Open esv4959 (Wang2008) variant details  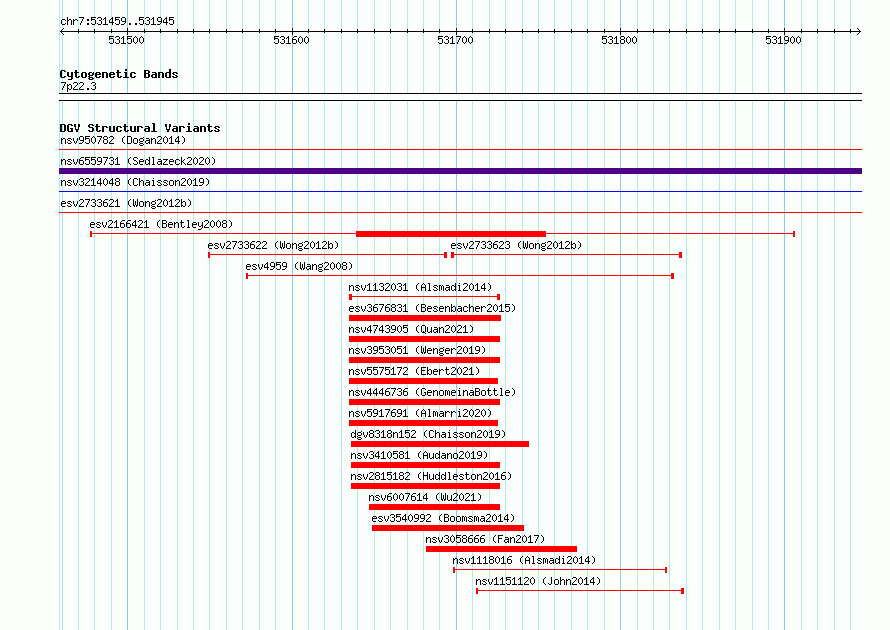click(x=299, y=266)
